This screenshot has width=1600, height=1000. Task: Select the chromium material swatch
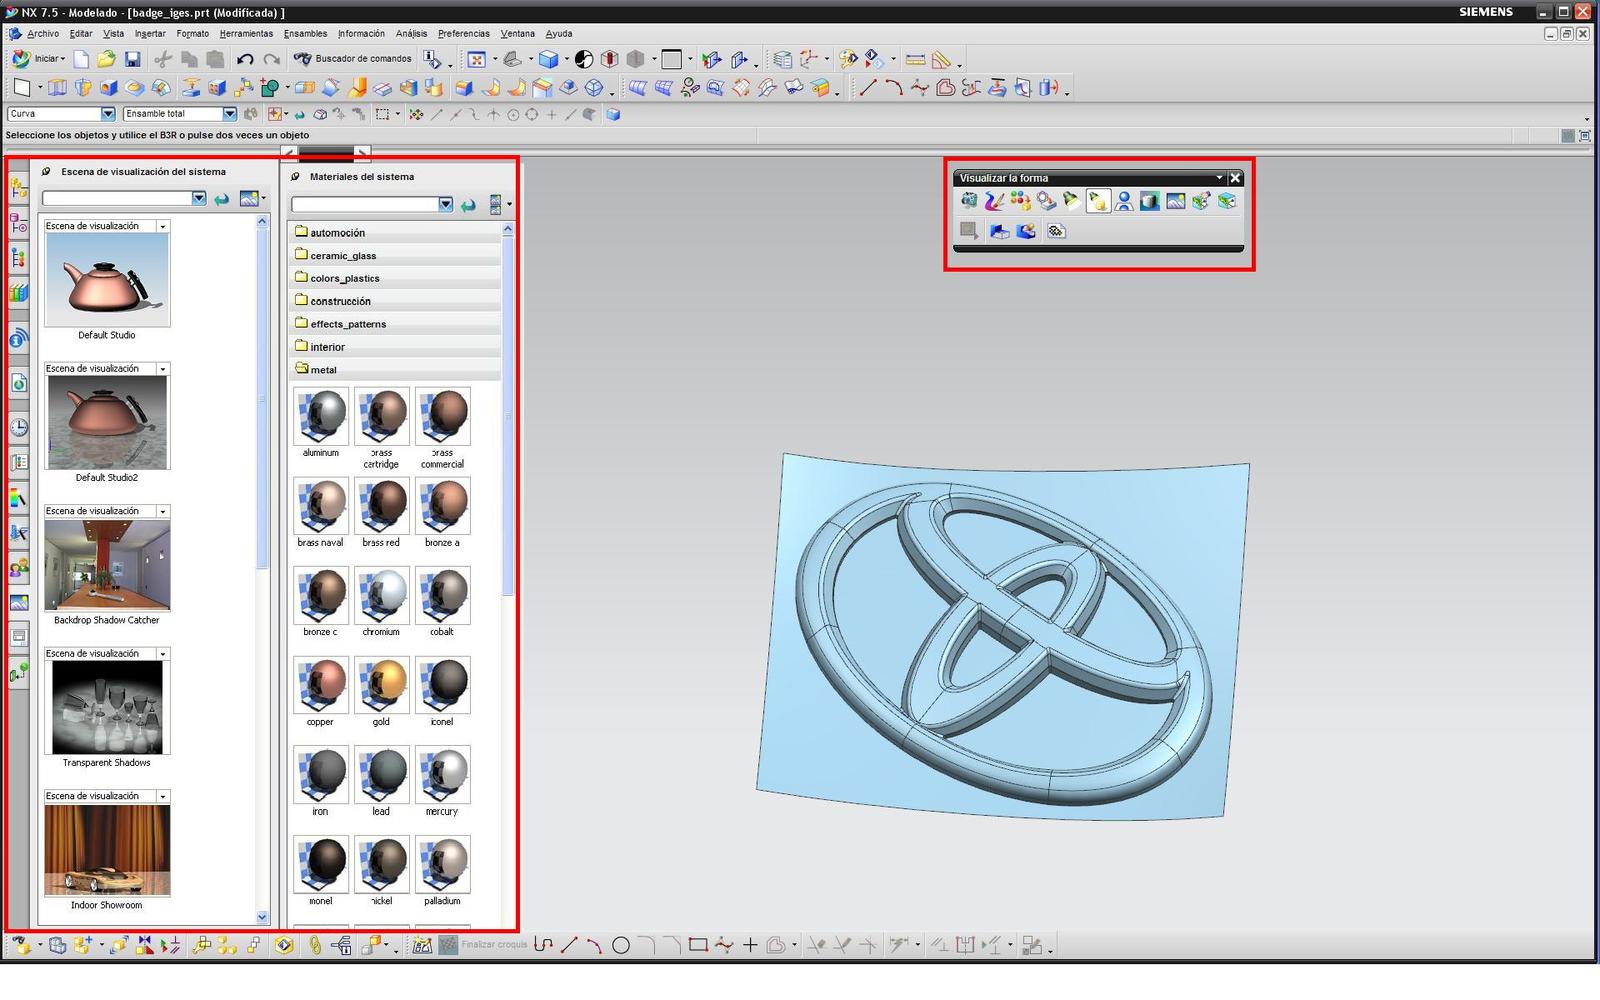[382, 595]
